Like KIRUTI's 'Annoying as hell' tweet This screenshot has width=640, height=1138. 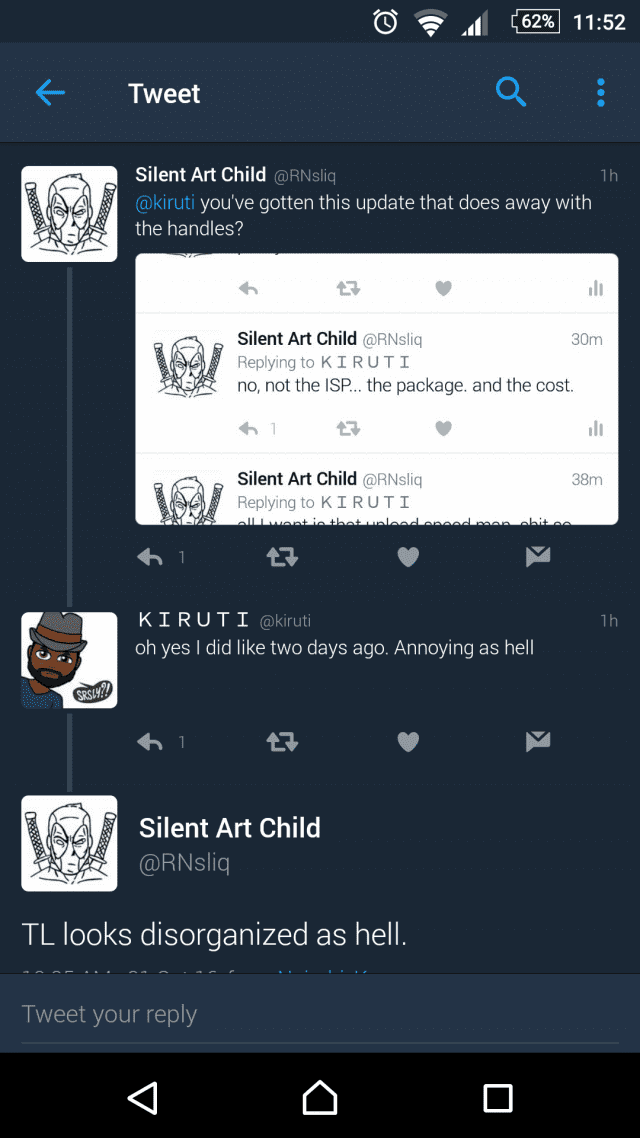coord(409,742)
